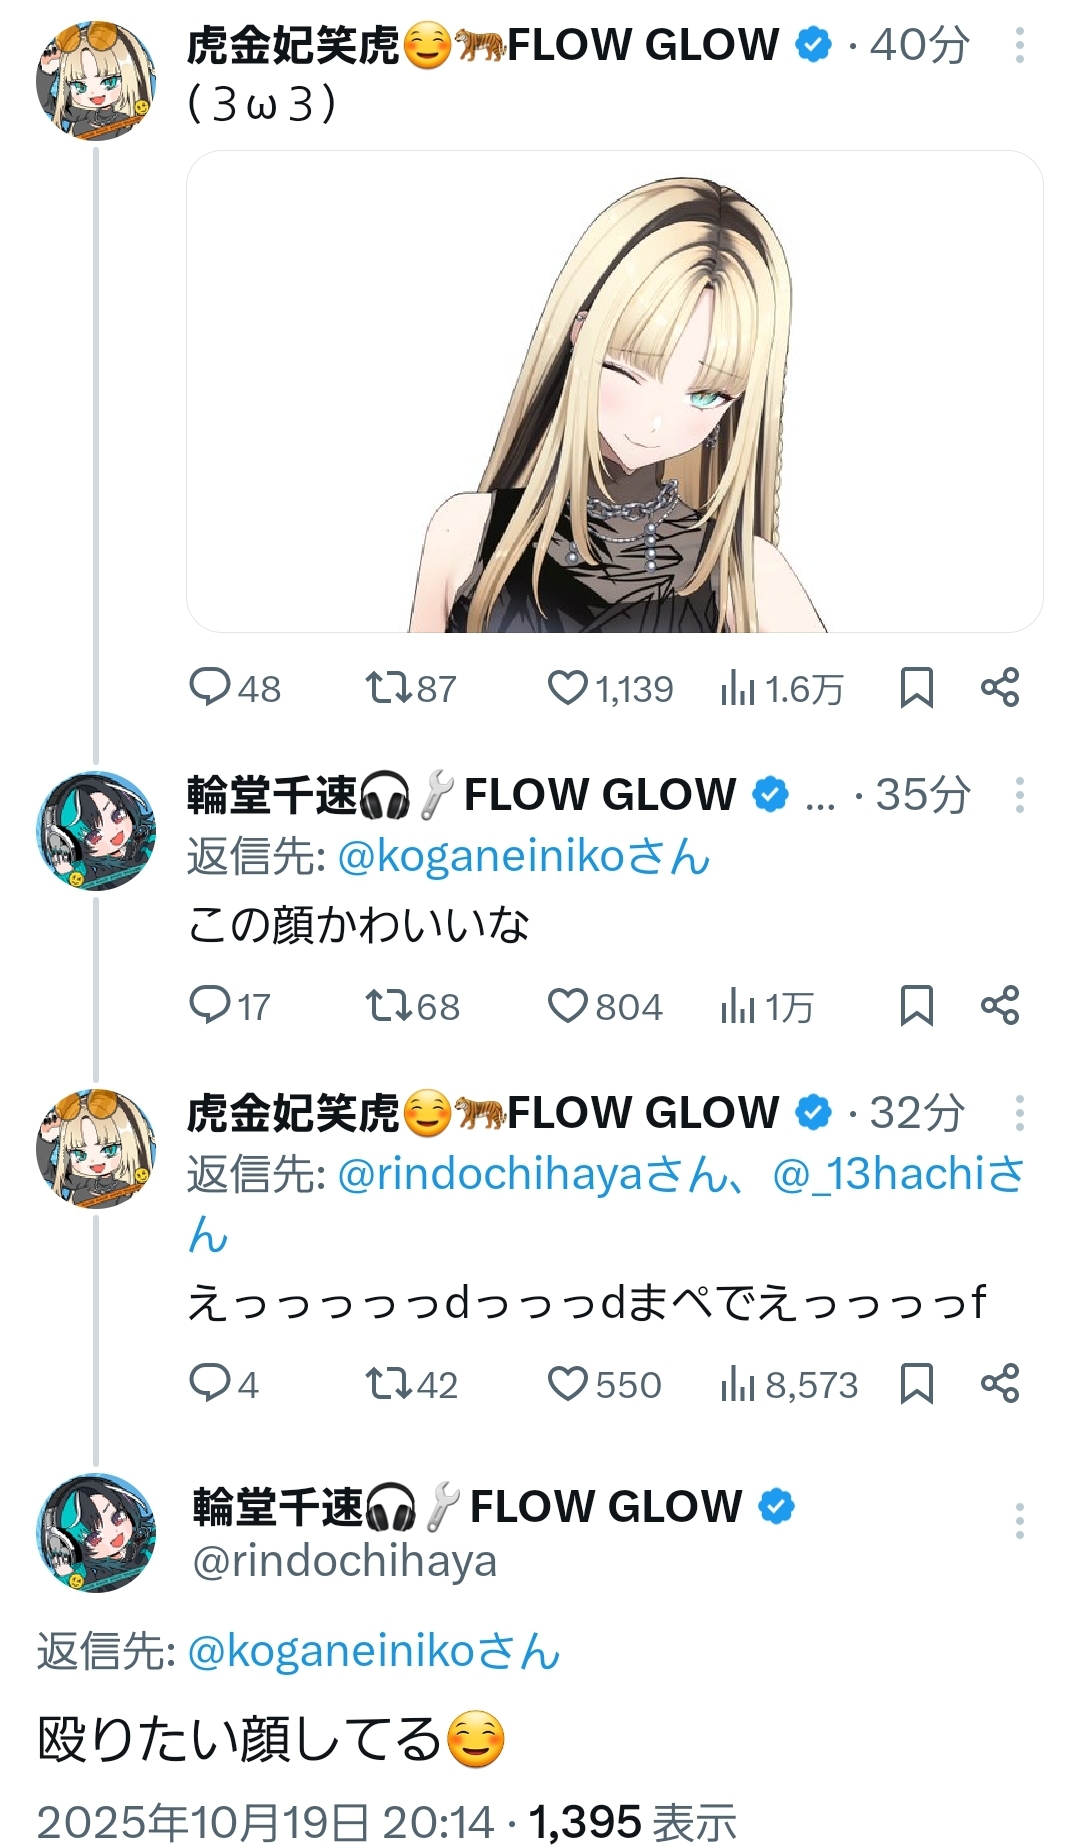Open 虎金妃笑虎's avatar on the top tweet
The height and width of the screenshot is (1846, 1080).
coord(95,81)
